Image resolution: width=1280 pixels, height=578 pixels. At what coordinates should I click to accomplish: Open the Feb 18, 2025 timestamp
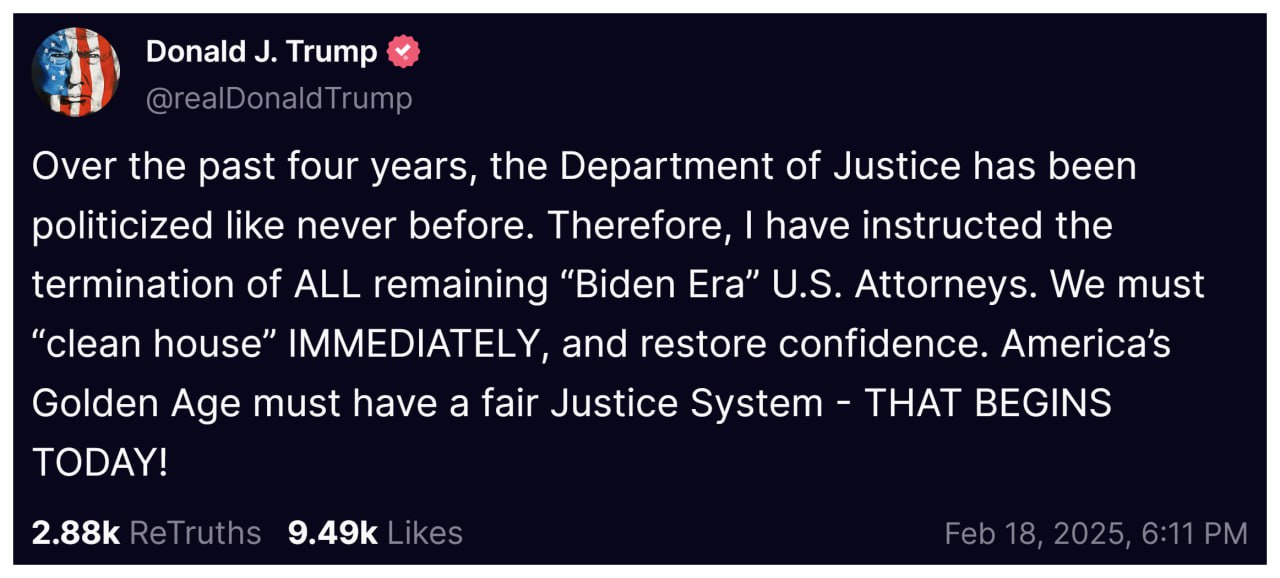1095,533
